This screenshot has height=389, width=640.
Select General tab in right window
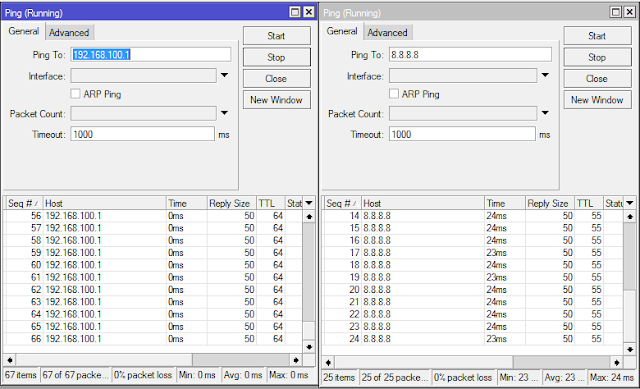coord(342,31)
